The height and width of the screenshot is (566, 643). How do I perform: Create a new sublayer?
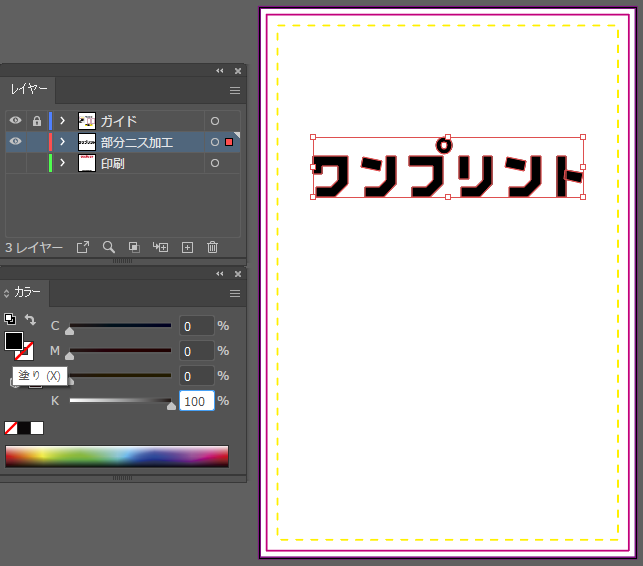(160, 247)
